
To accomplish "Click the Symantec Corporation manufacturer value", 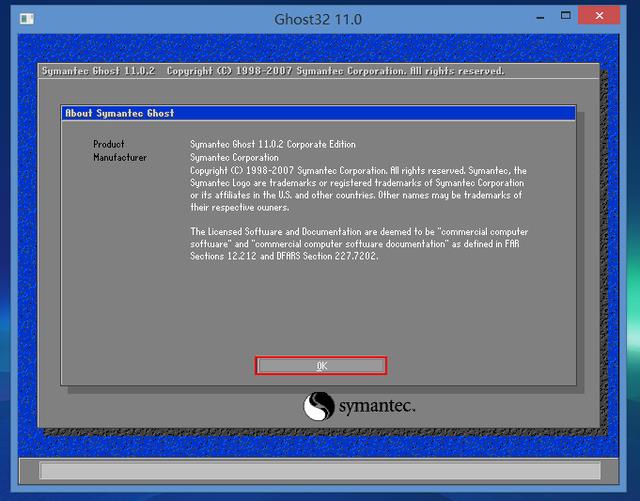I will (234, 157).
